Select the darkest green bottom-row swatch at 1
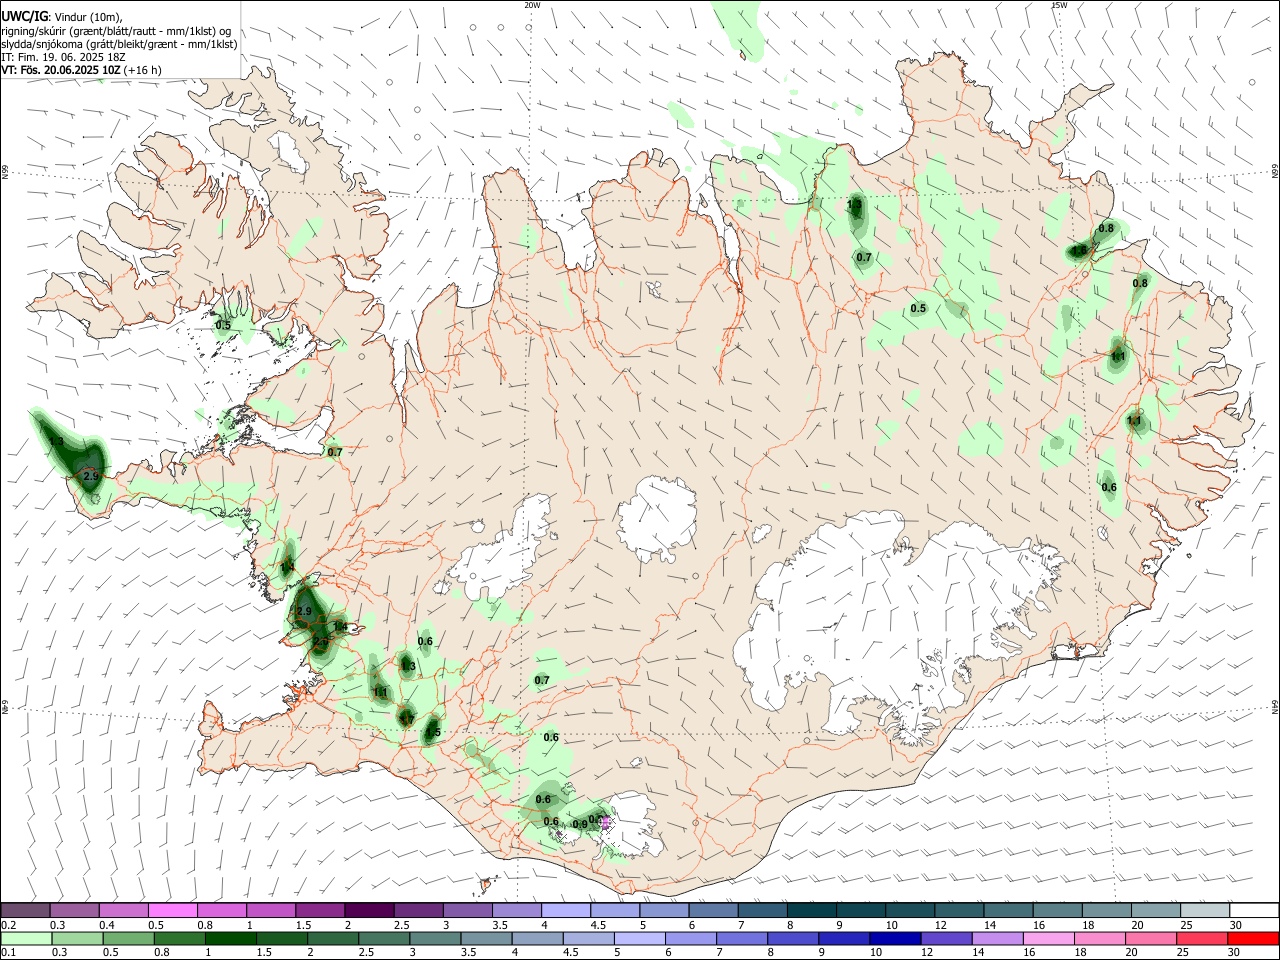The image size is (1280, 960). [230, 938]
